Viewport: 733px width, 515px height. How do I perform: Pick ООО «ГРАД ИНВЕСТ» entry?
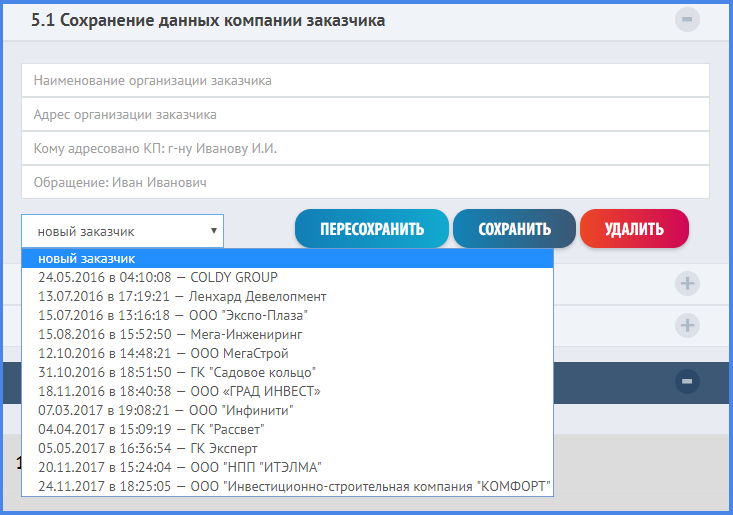coord(287,391)
